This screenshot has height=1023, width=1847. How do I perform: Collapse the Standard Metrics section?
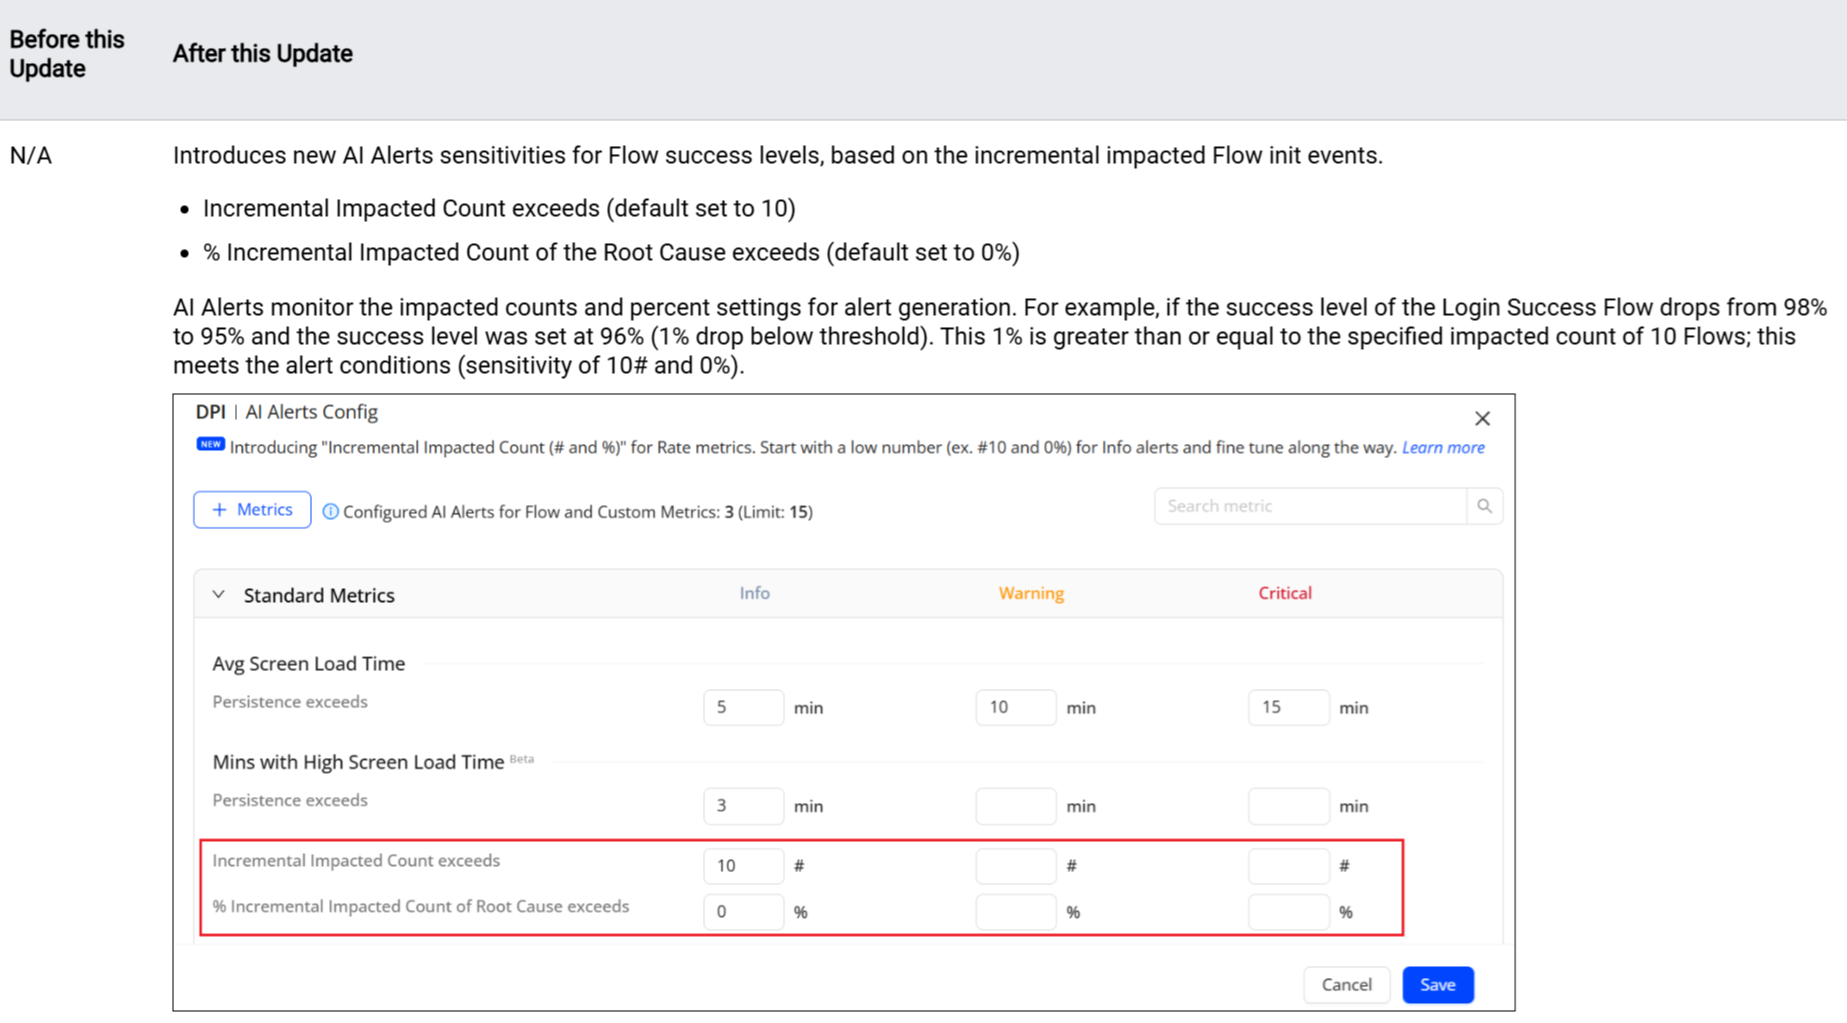[x=219, y=595]
